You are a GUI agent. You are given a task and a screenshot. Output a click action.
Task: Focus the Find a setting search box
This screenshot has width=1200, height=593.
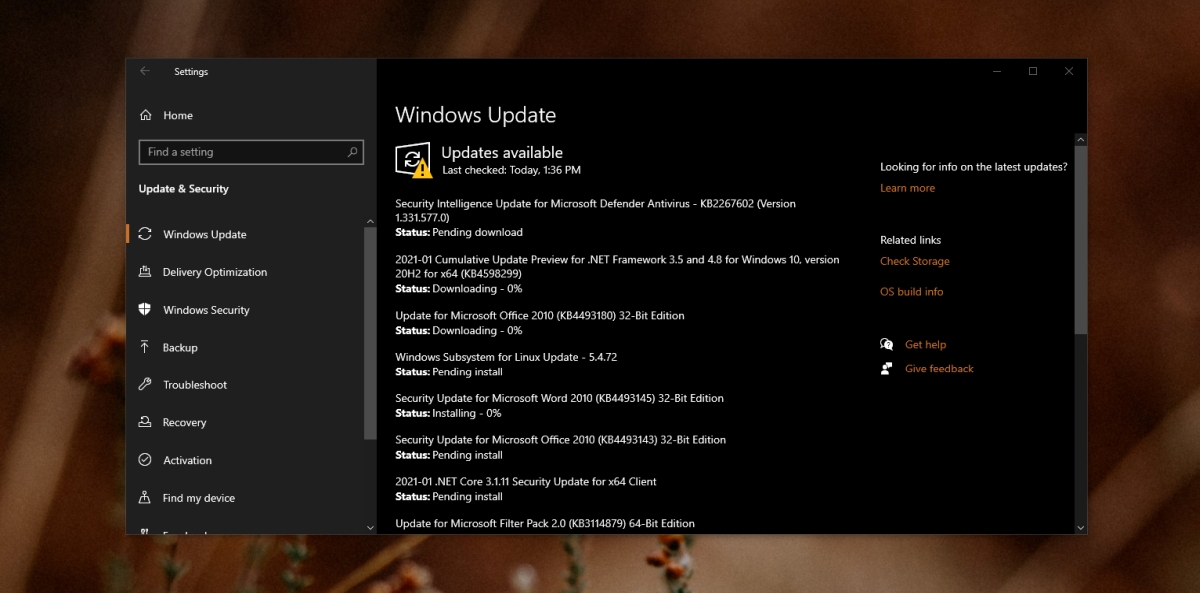[251, 152]
